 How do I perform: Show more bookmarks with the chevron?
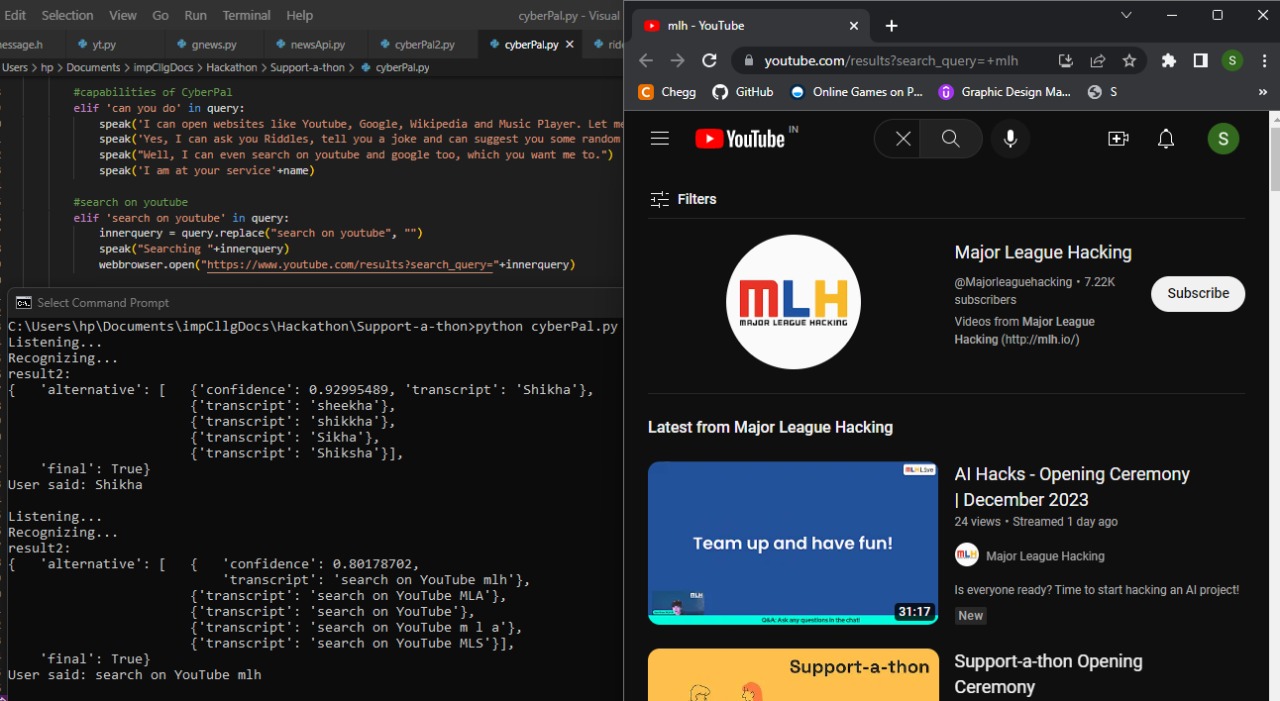pos(1262,92)
